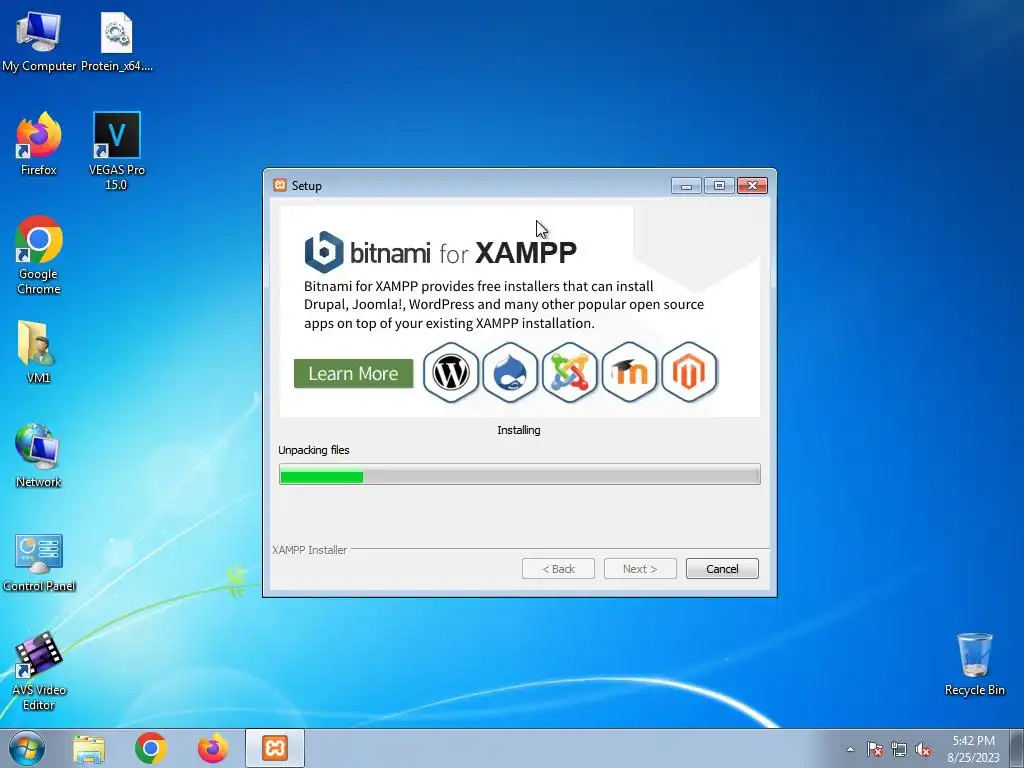Screen dimensions: 1024x768
Task: Select the My Computer desktop icon
Action: pyautogui.click(x=39, y=42)
